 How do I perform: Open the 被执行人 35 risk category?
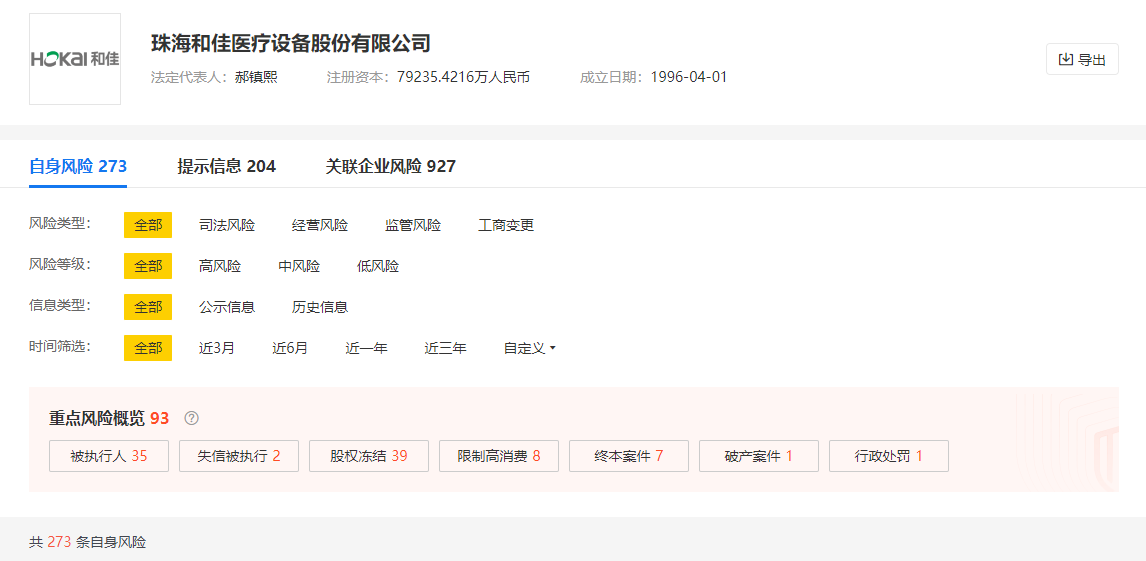click(109, 456)
